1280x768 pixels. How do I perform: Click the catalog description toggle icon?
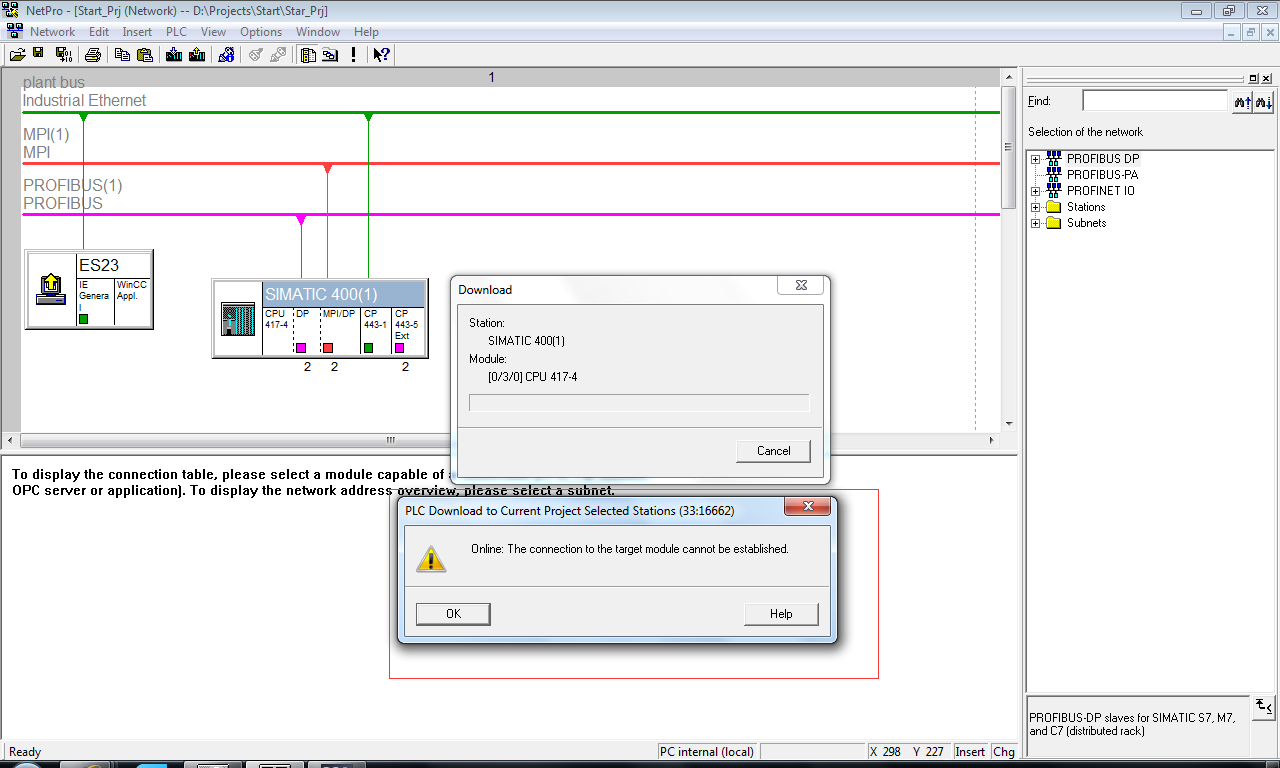(x=1264, y=707)
